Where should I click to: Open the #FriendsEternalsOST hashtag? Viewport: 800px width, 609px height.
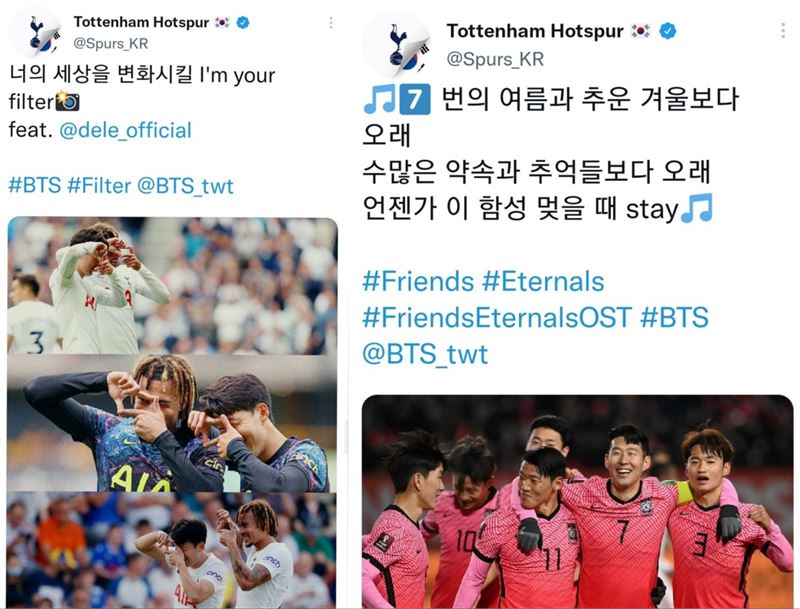pos(497,317)
